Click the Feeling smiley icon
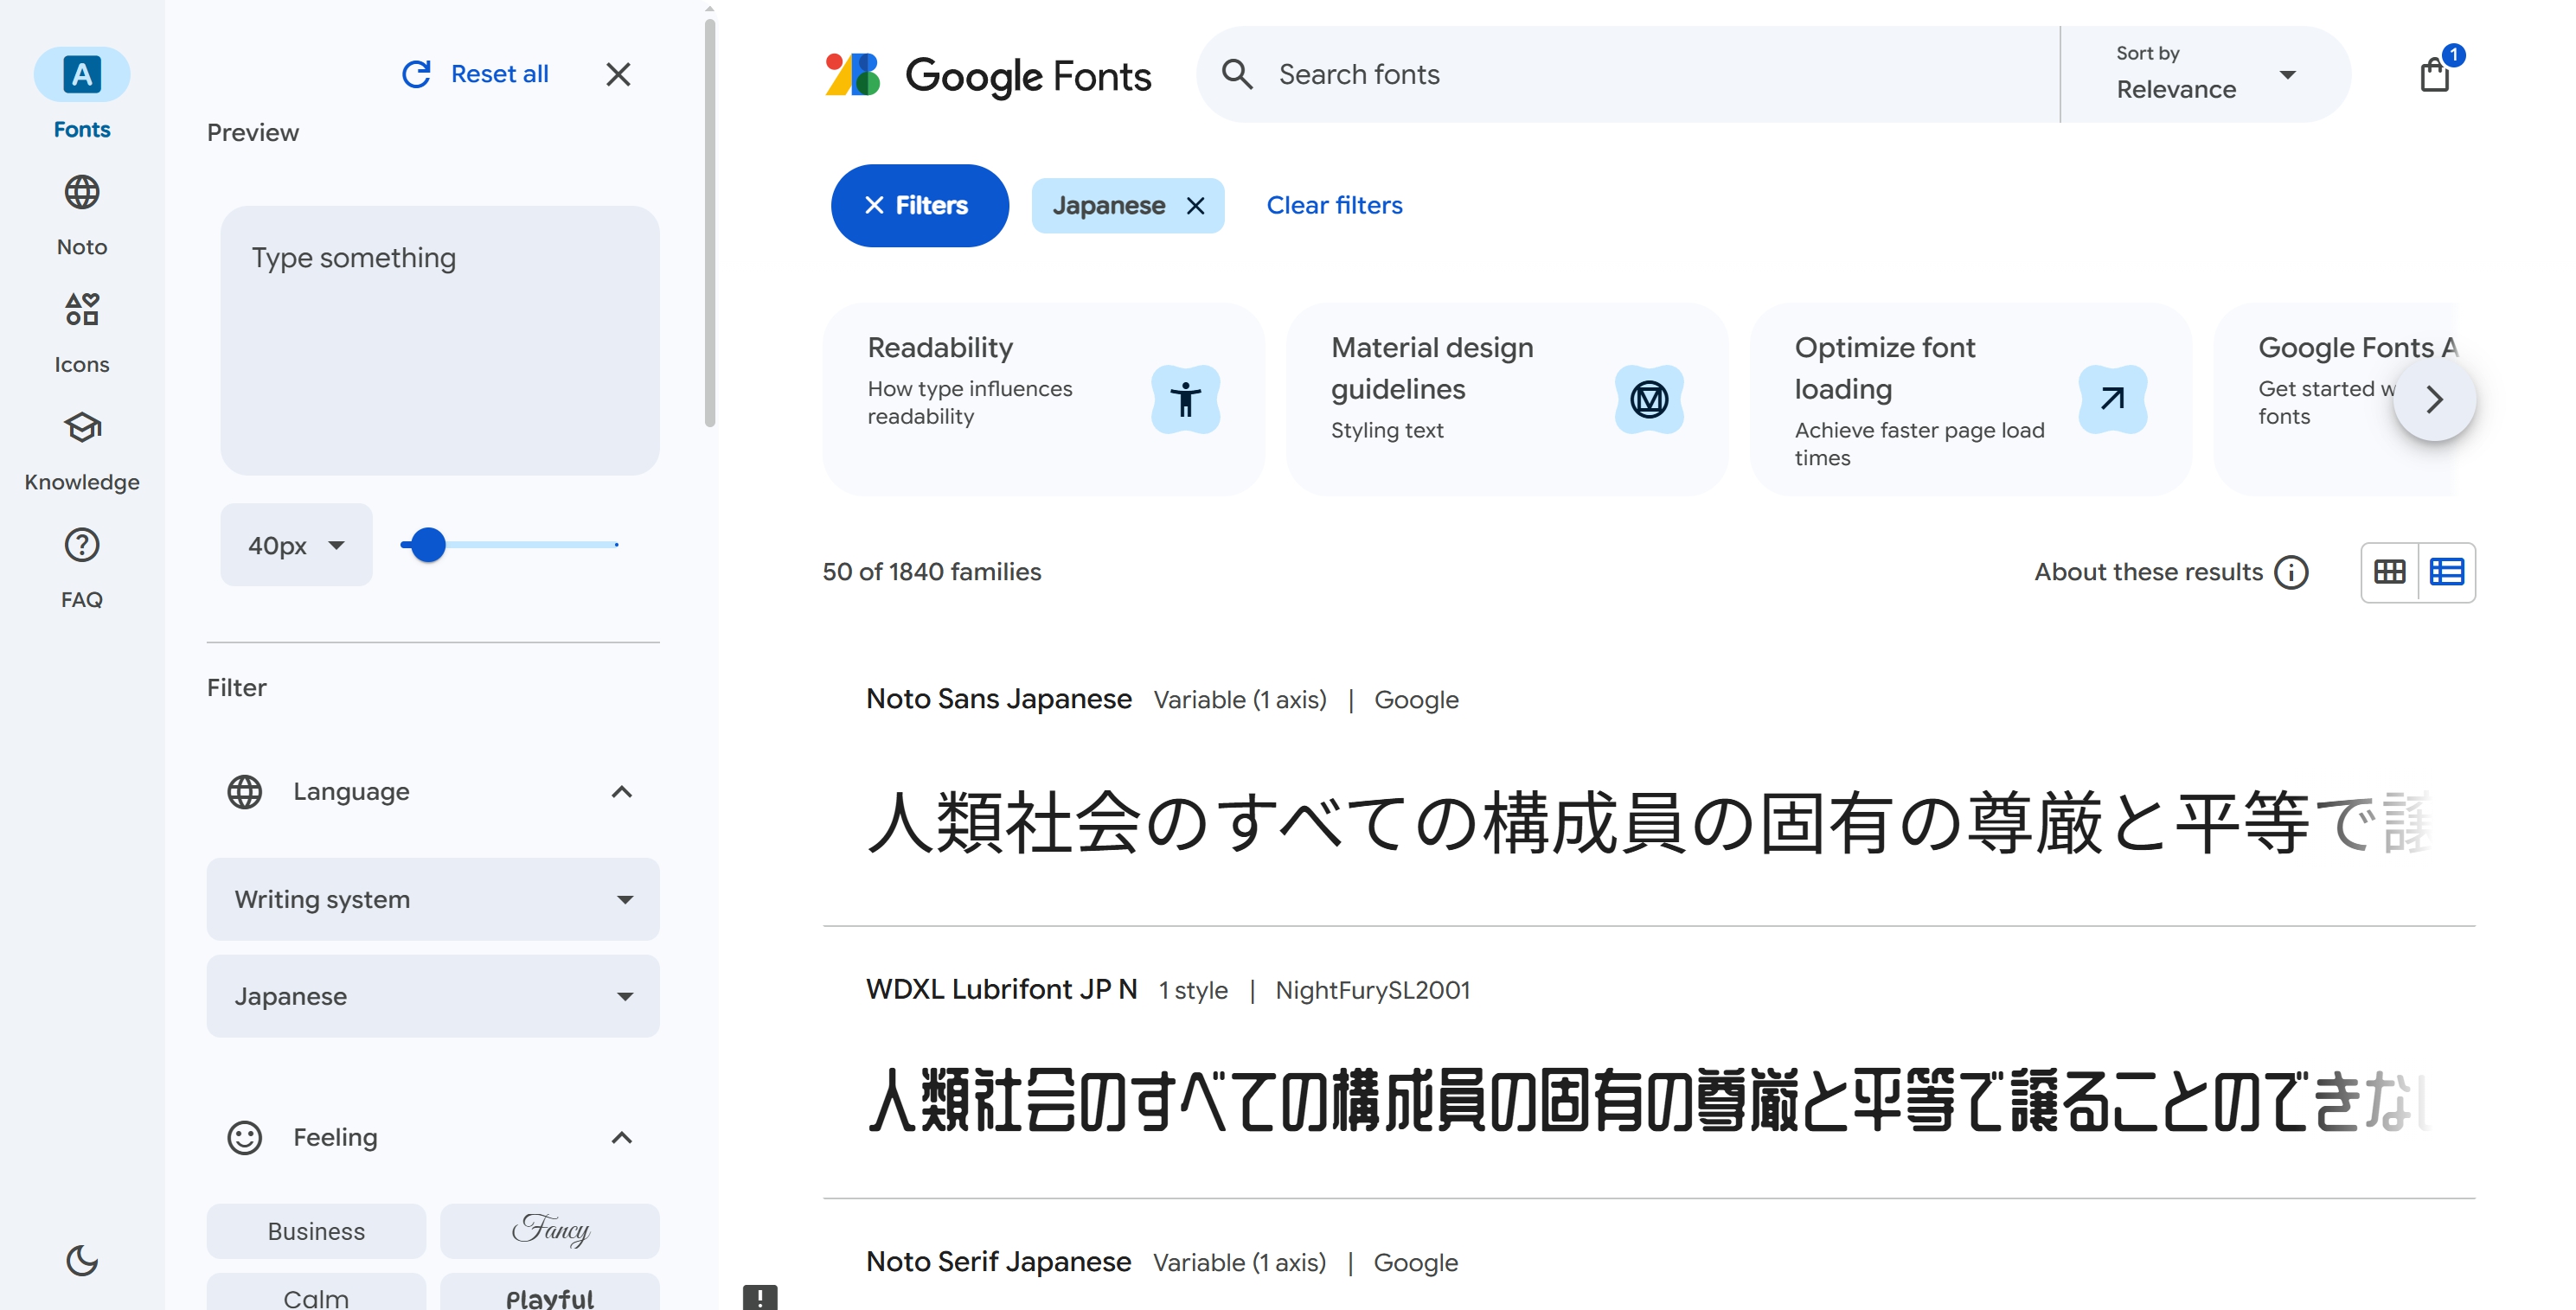 click(244, 1137)
